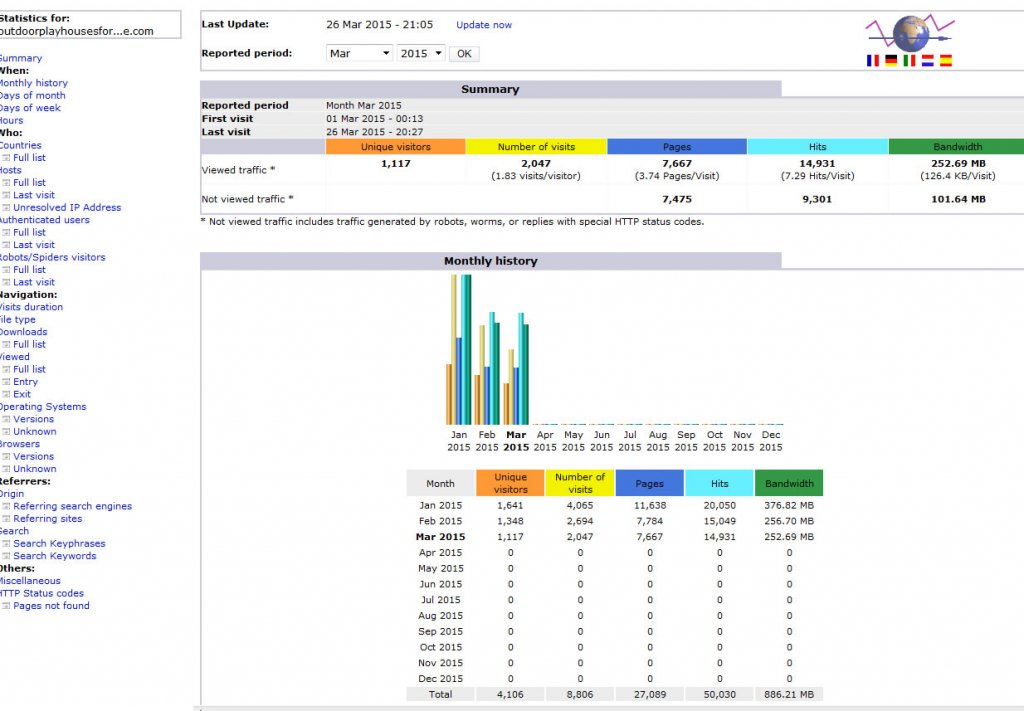This screenshot has width=1024, height=711.
Task: Open the Hosts report link
Action: [x=10, y=170]
